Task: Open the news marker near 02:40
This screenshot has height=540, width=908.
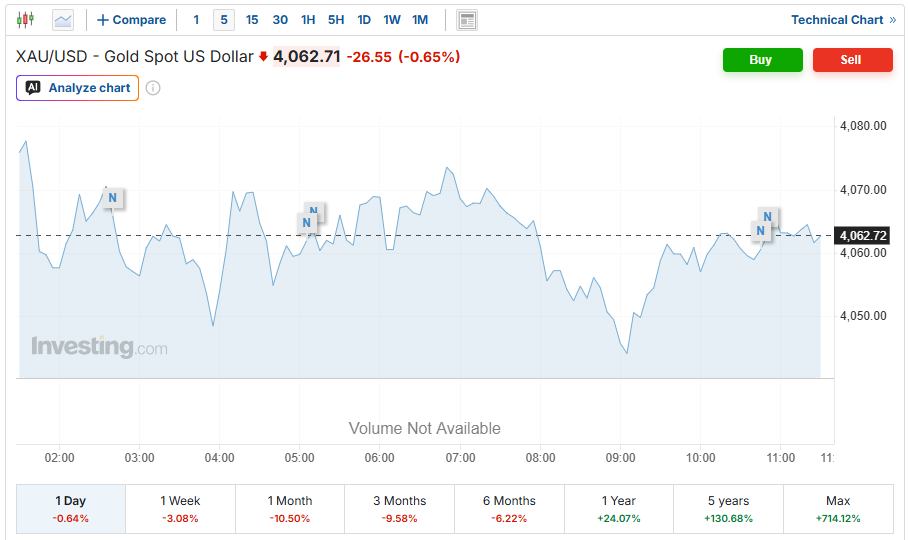Action: [x=112, y=198]
